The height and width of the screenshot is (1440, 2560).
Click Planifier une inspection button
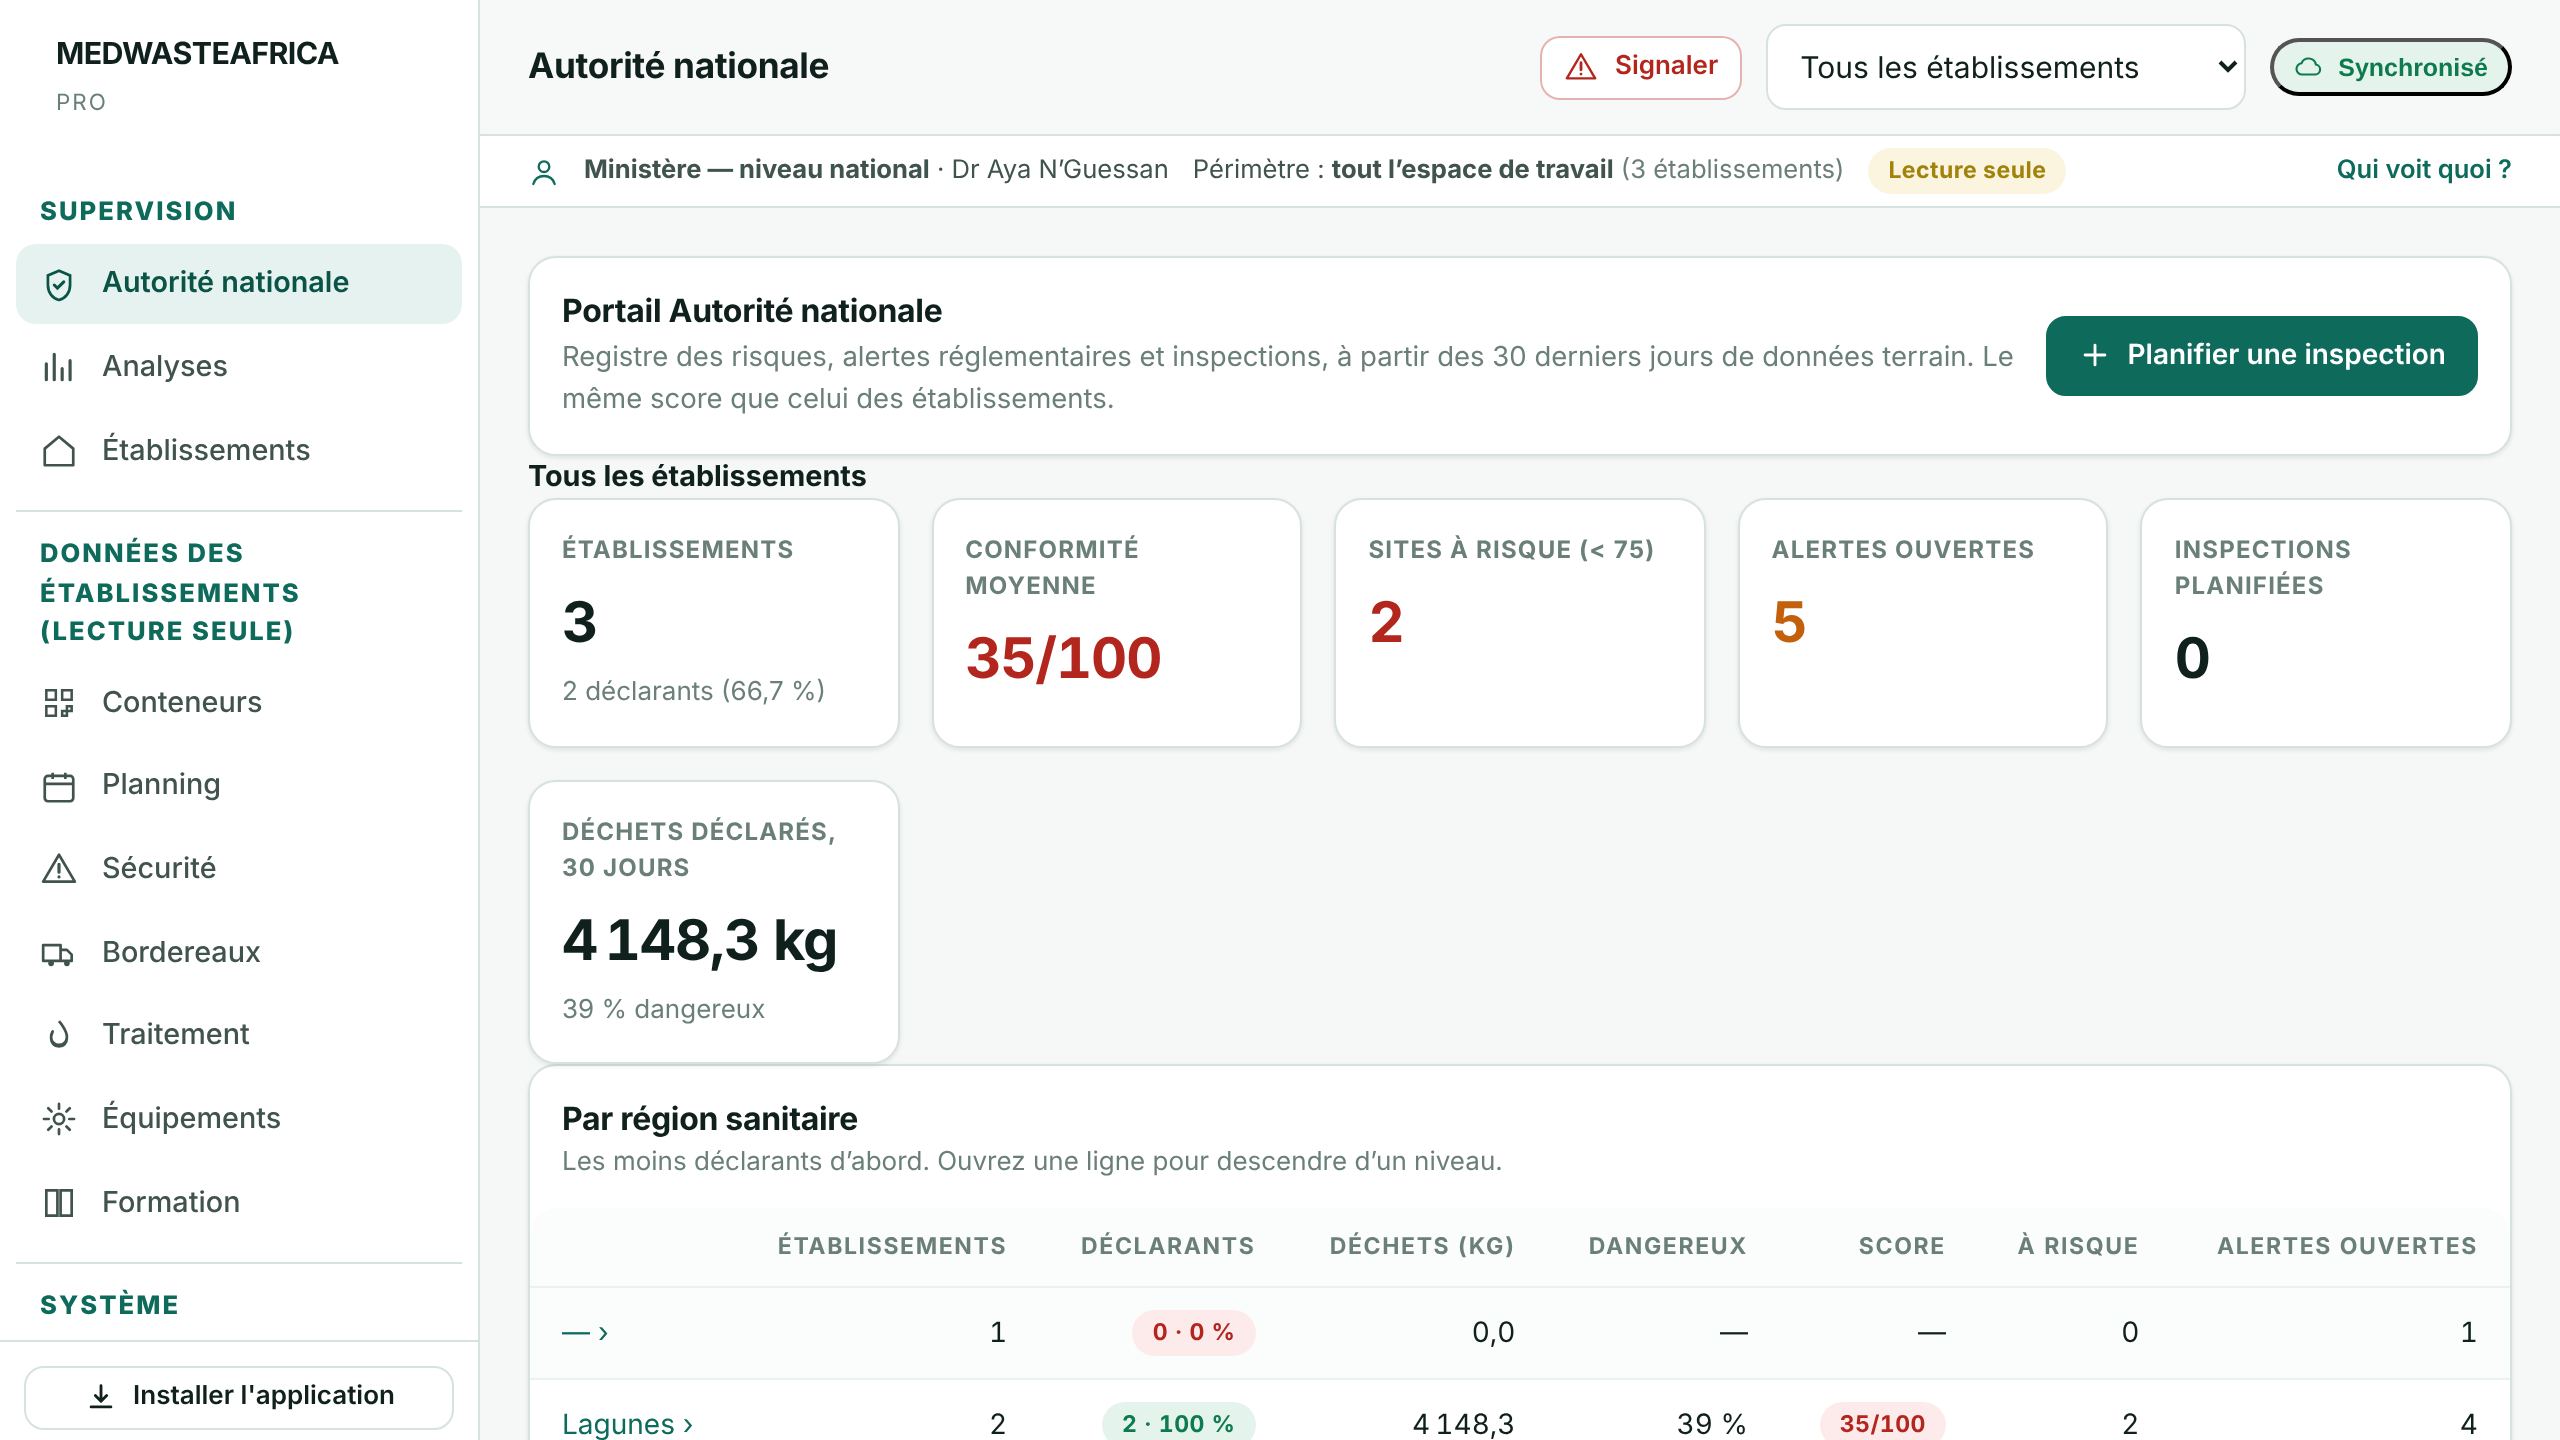(x=2261, y=356)
